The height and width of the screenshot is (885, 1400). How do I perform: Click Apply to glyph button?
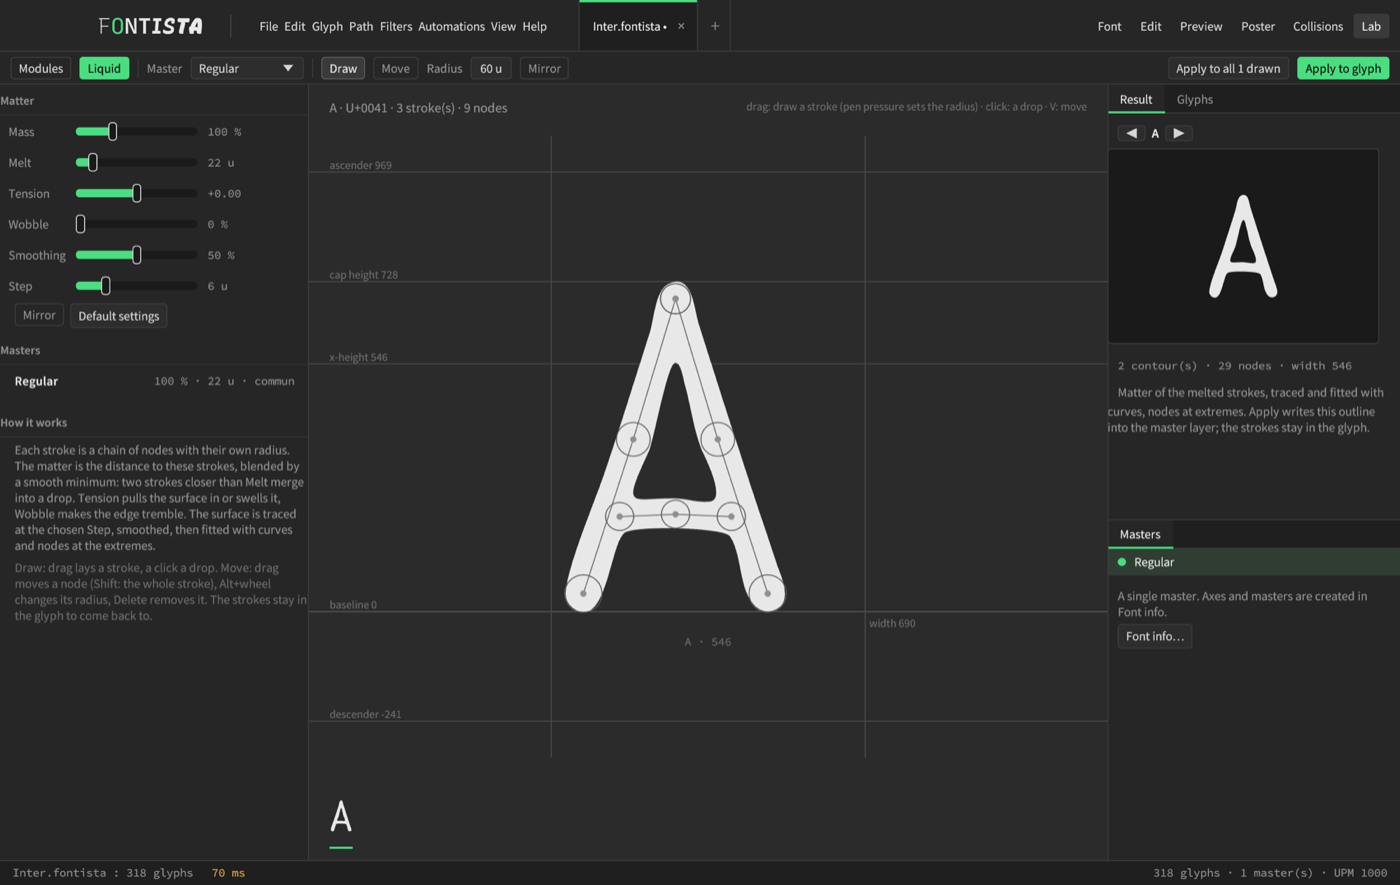point(1343,68)
